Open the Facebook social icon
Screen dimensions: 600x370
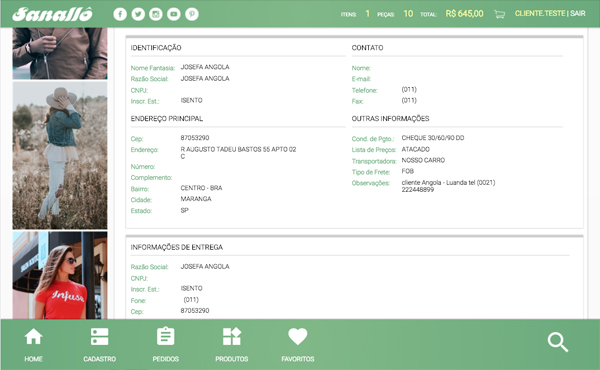tap(120, 14)
